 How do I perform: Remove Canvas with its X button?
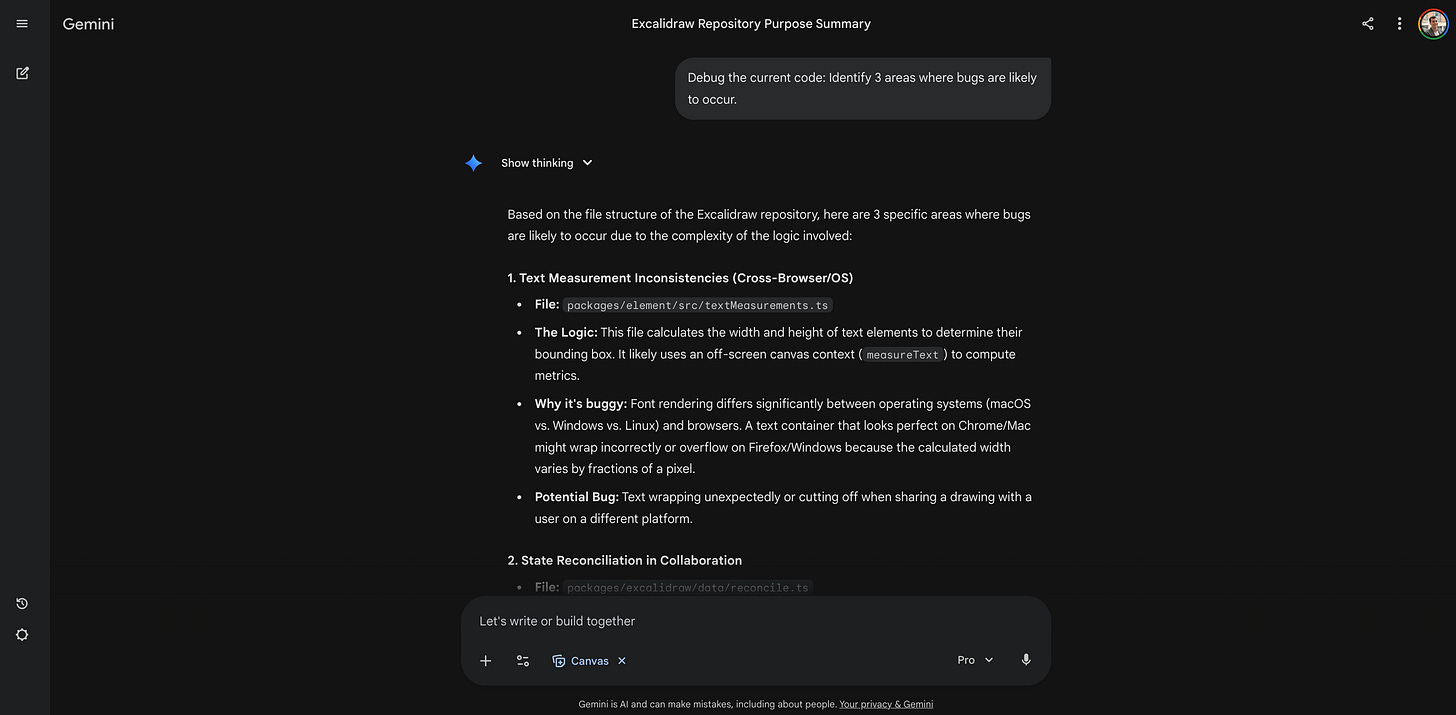[621, 660]
